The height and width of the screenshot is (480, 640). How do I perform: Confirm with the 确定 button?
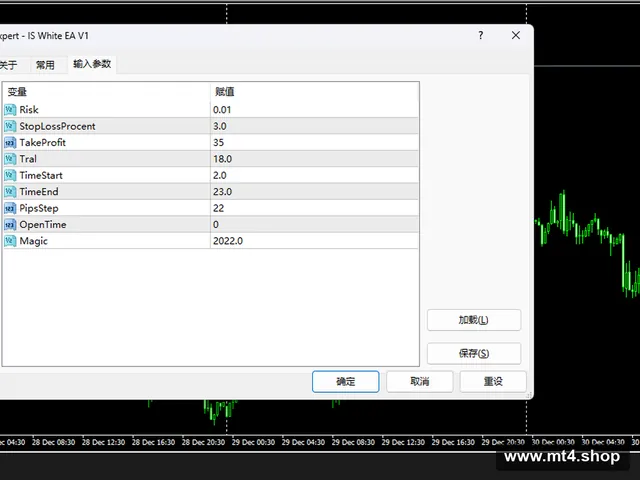[x=346, y=382]
